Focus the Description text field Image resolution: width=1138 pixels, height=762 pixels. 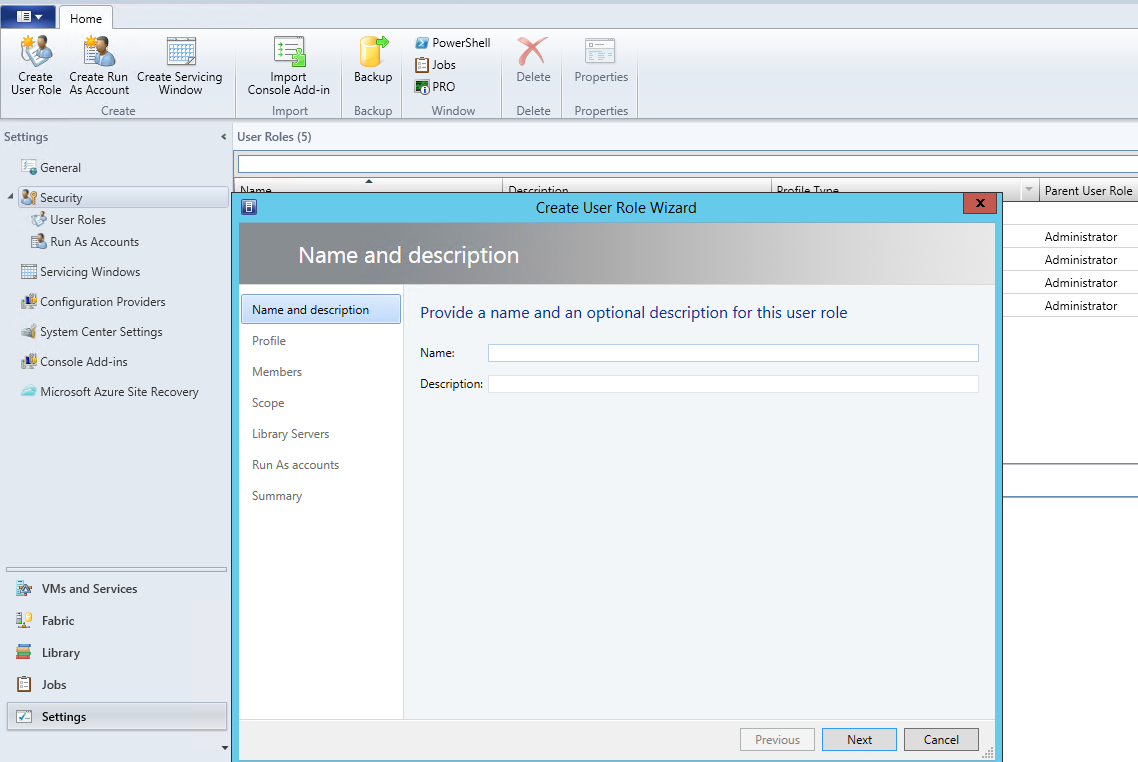pyautogui.click(x=733, y=384)
